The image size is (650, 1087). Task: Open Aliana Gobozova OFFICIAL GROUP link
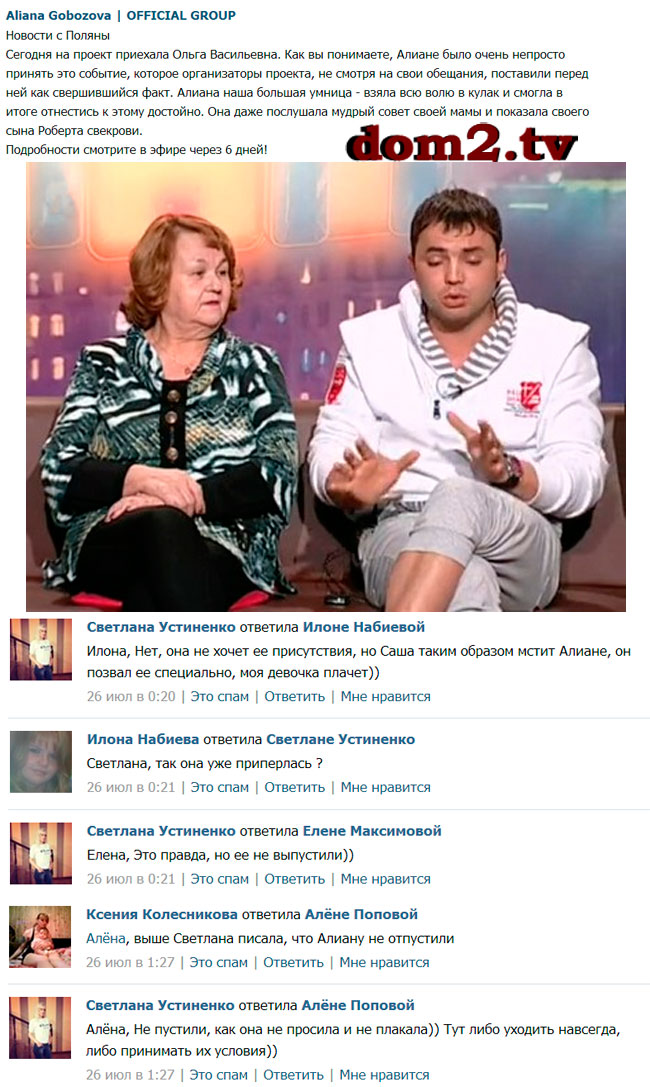[x=121, y=15]
